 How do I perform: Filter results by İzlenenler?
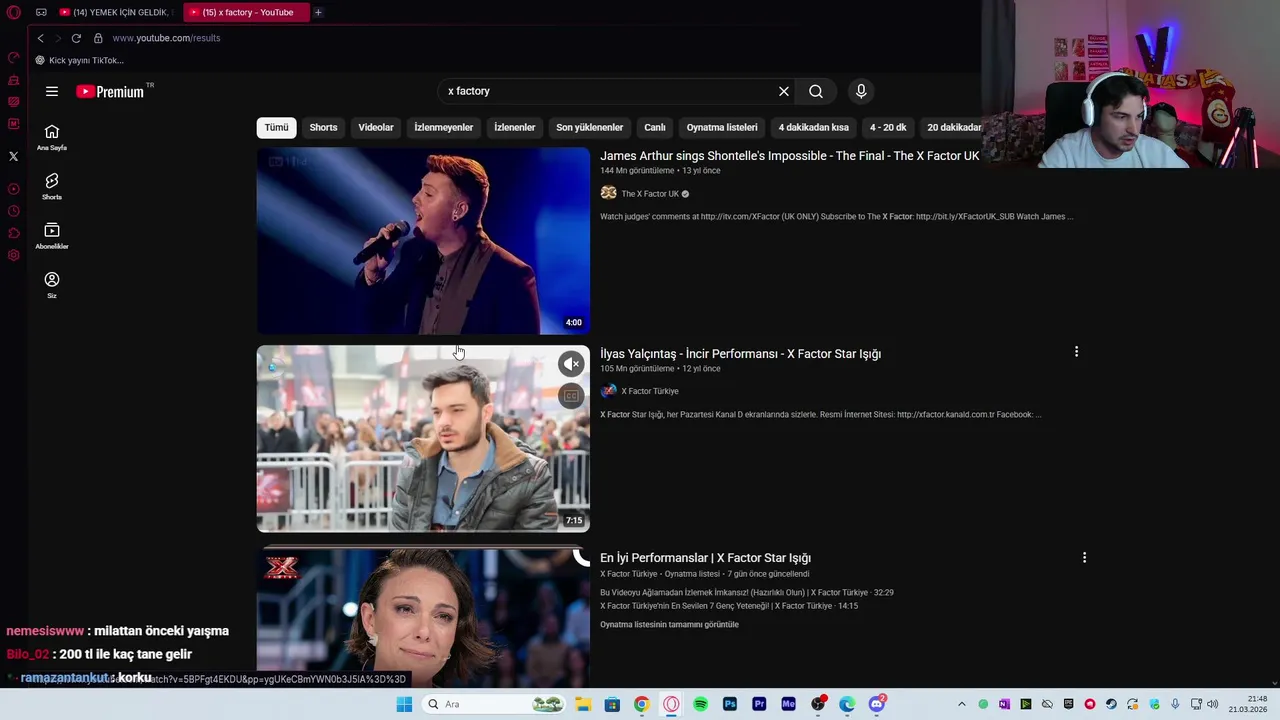tap(514, 127)
